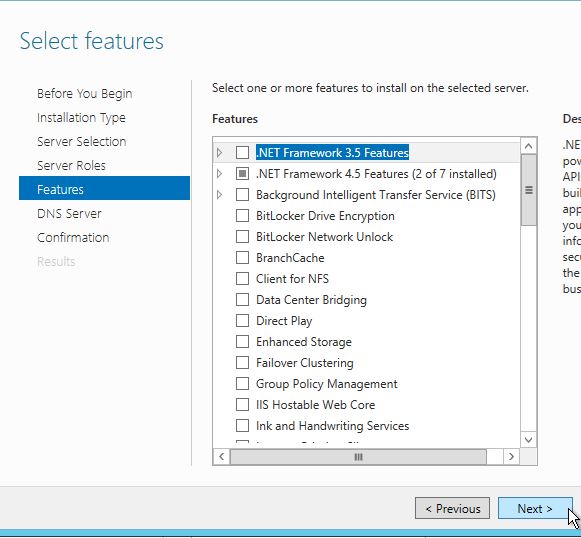Expand Background Intelligent Transfer Service node
581x538 pixels.
tap(219, 195)
